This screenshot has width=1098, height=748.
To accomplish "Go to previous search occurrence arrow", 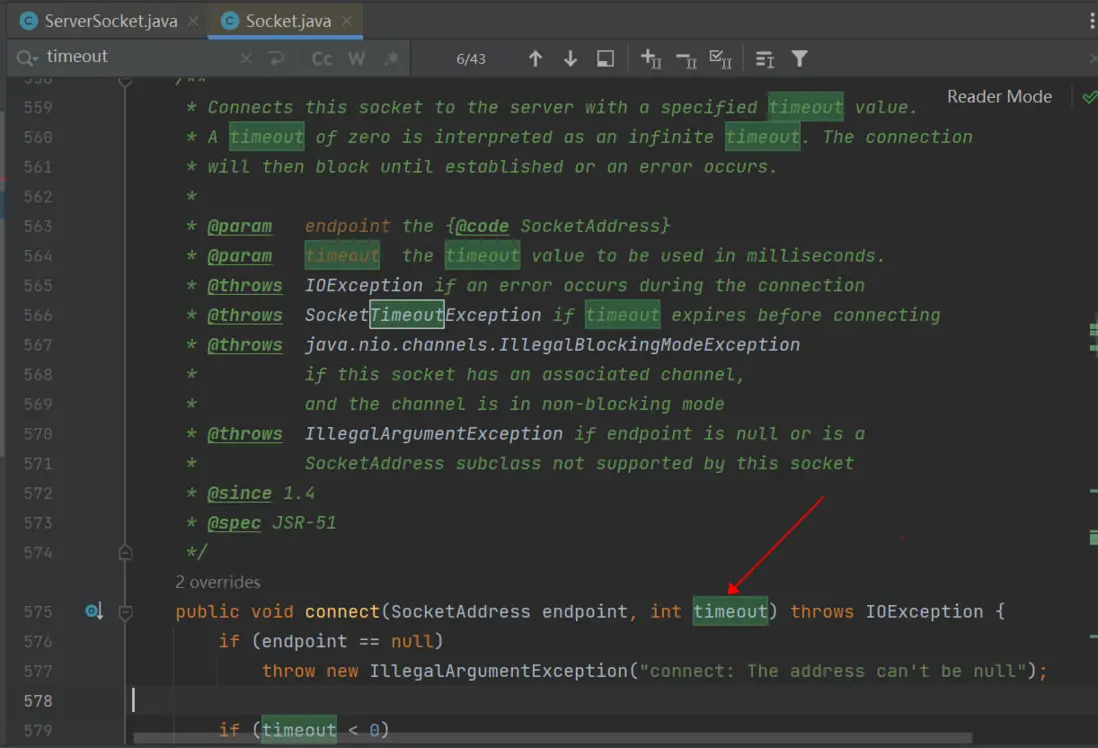I will click(x=535, y=59).
